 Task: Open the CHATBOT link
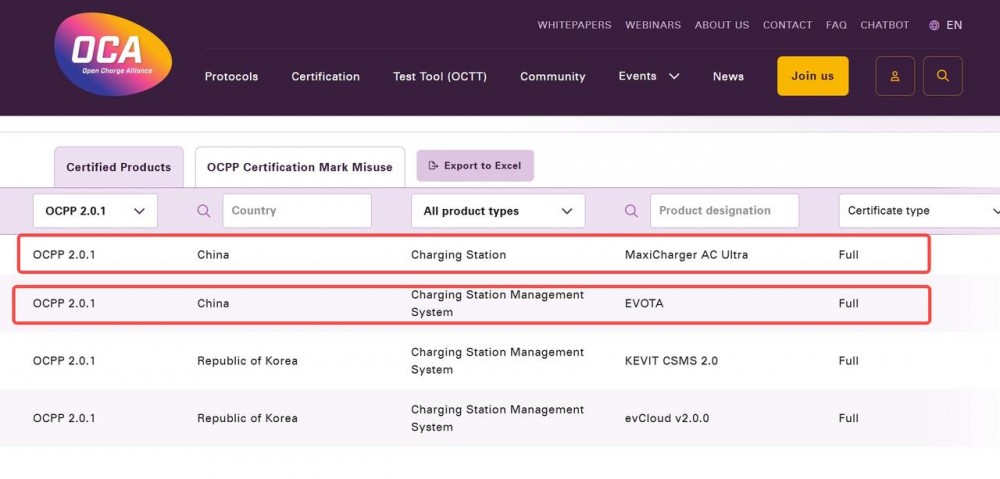885,26
